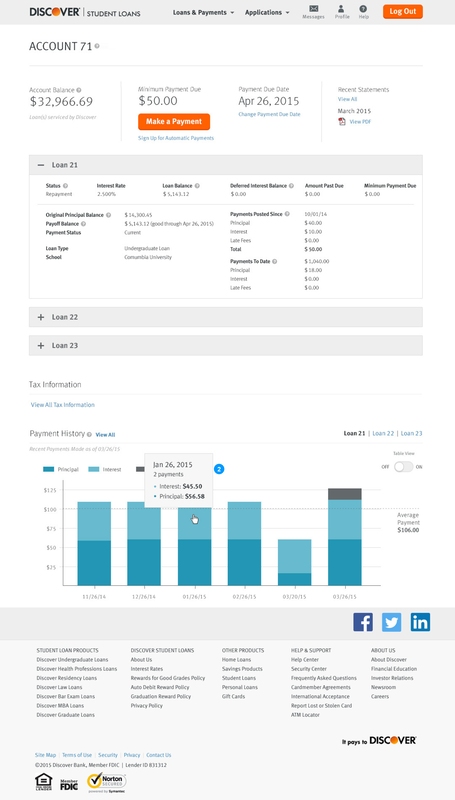
Task: Click the Site Map footer link
Action: 45,755
